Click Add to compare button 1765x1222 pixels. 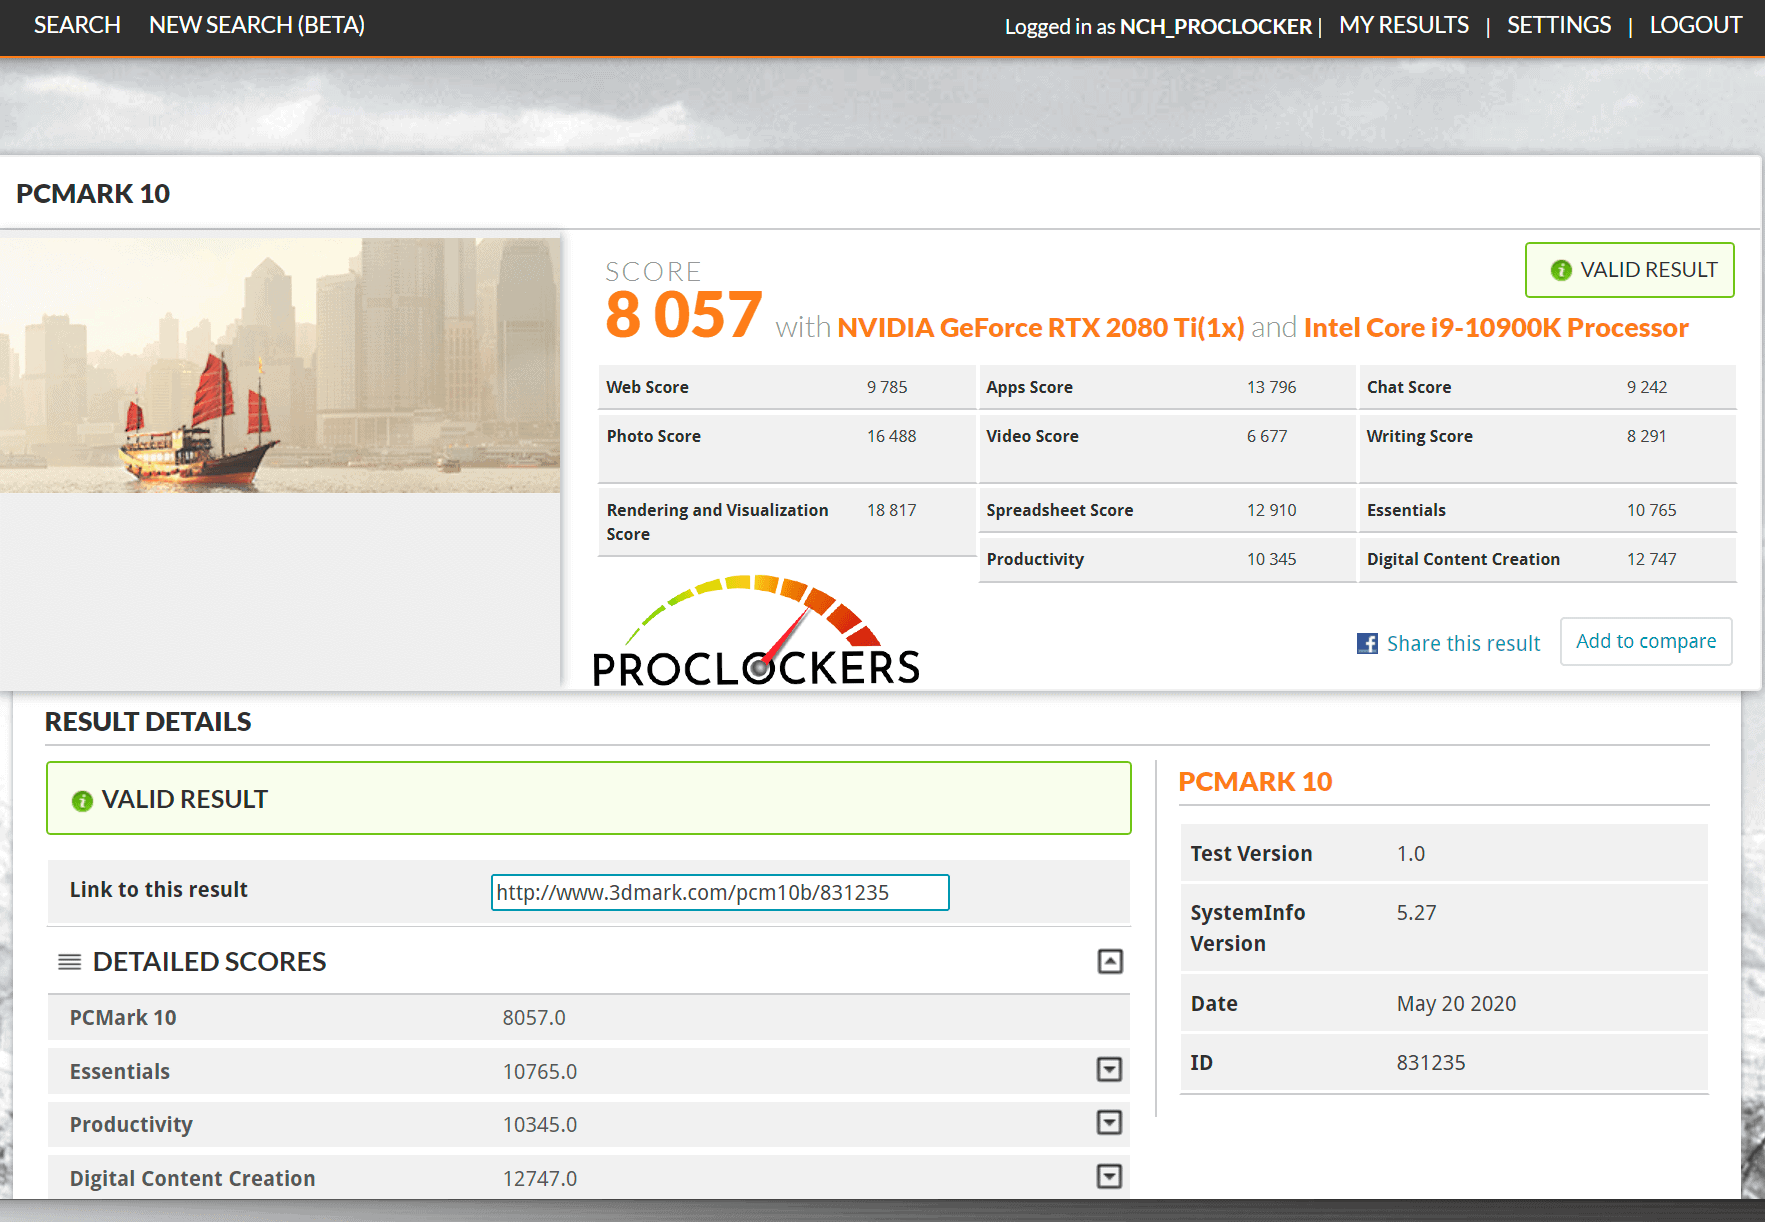1646,641
